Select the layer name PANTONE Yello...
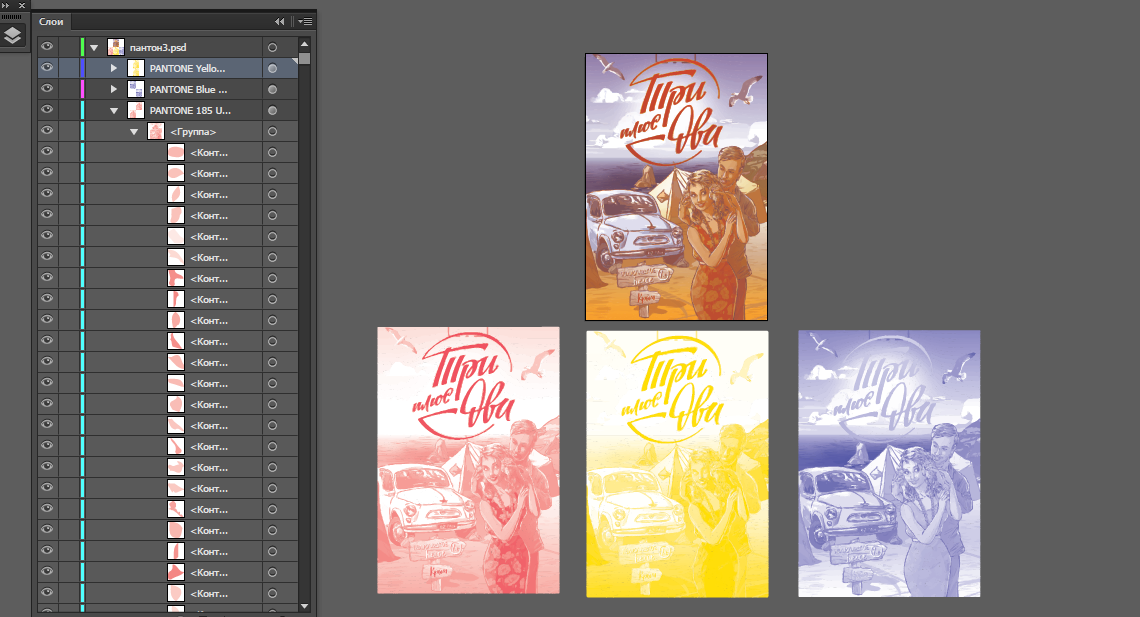 [x=188, y=68]
